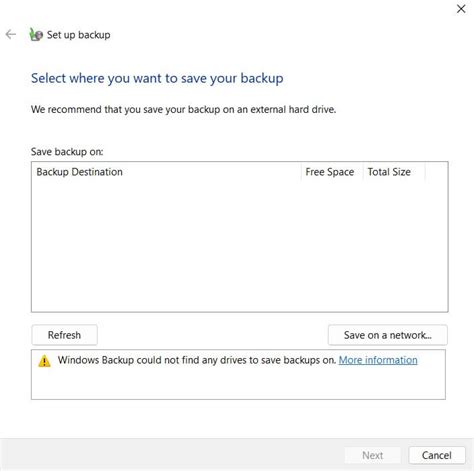Click the Set up backup title text

pos(79,35)
